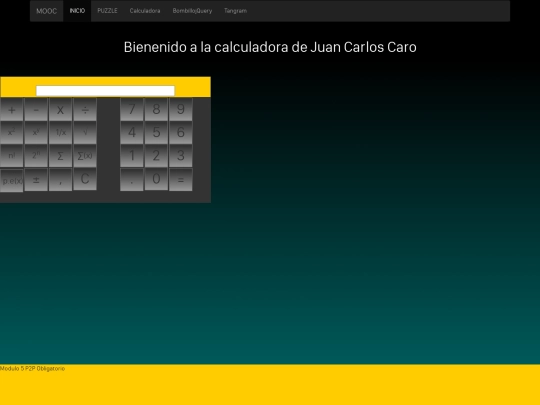This screenshot has width=540, height=405.
Task: Click the factorial n! key
Action: (x=12, y=156)
